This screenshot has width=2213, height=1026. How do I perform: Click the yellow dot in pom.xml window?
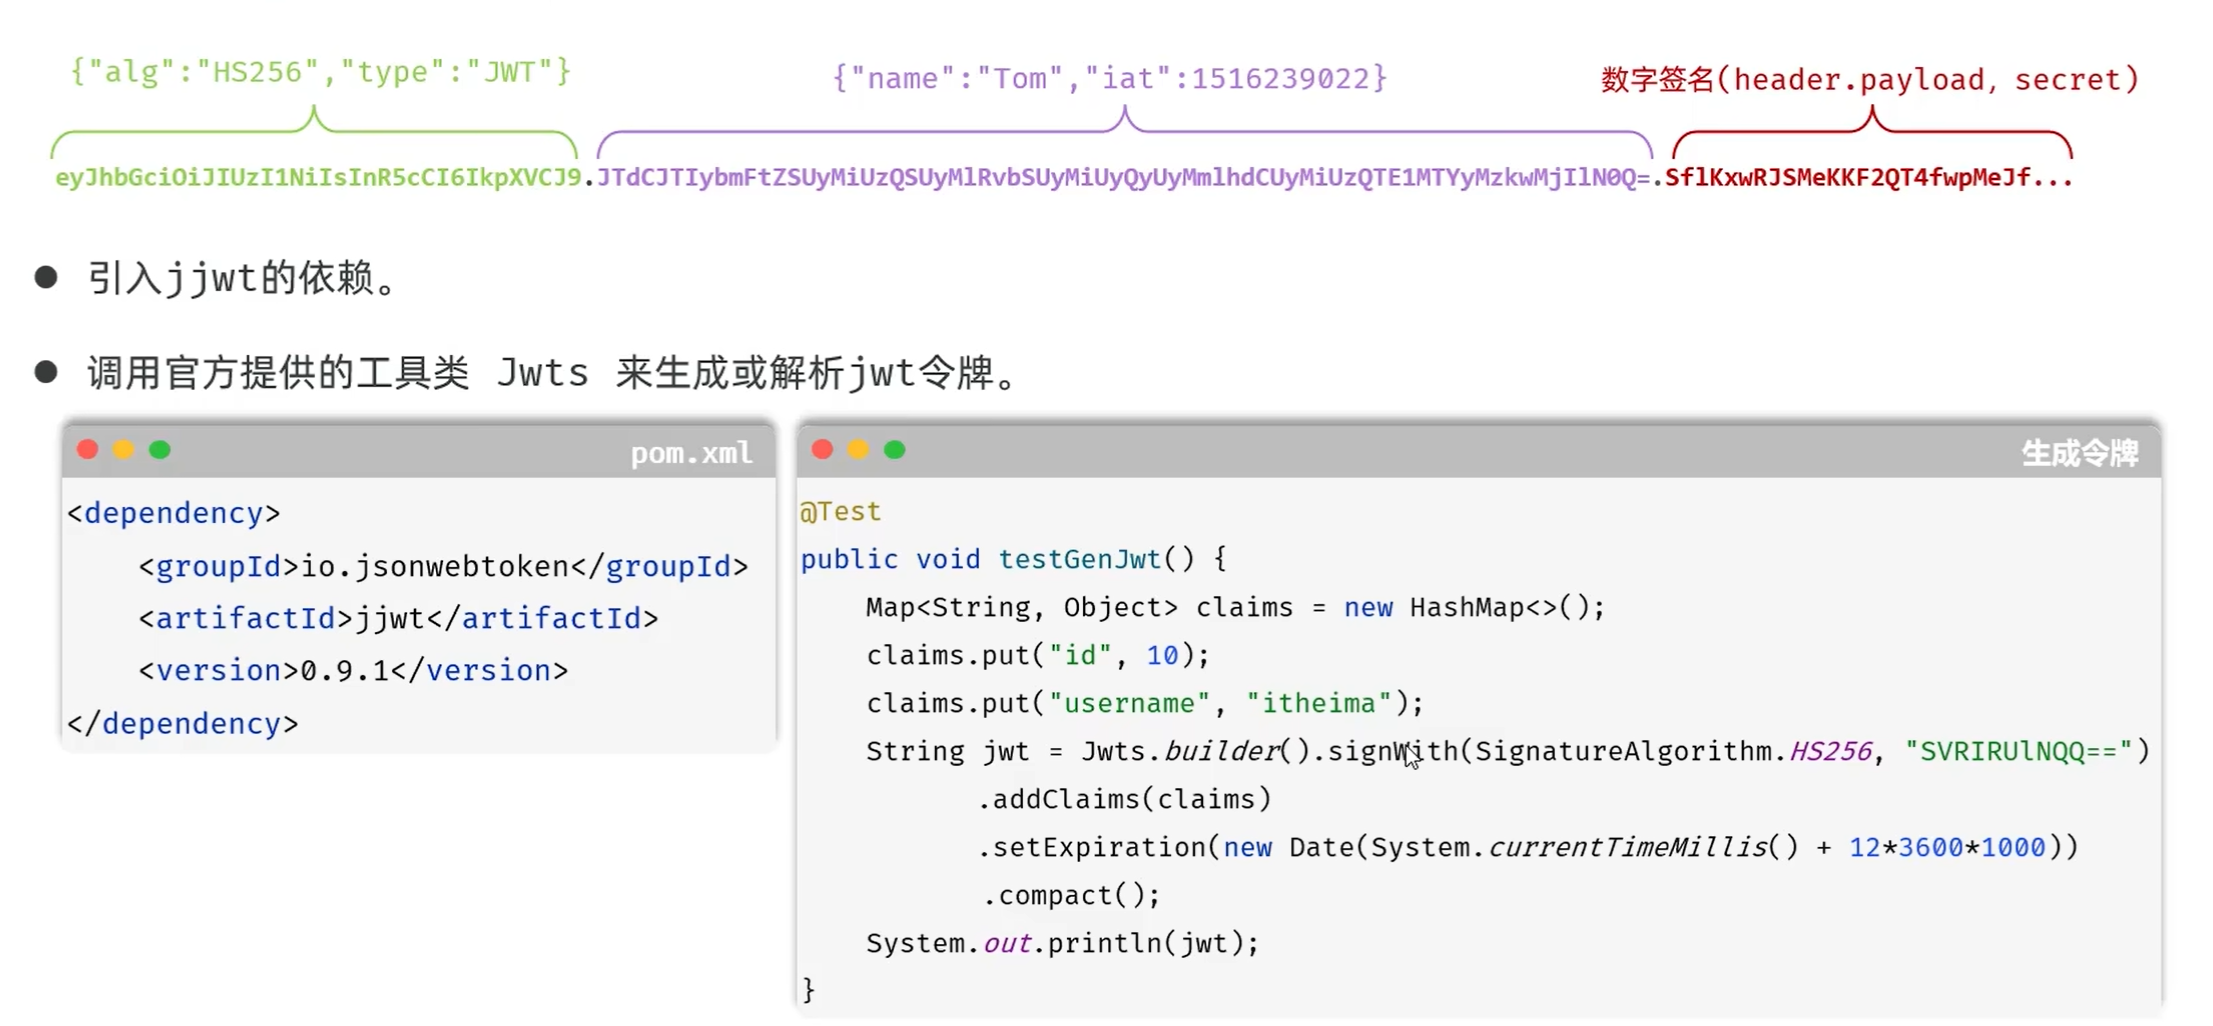(x=124, y=450)
